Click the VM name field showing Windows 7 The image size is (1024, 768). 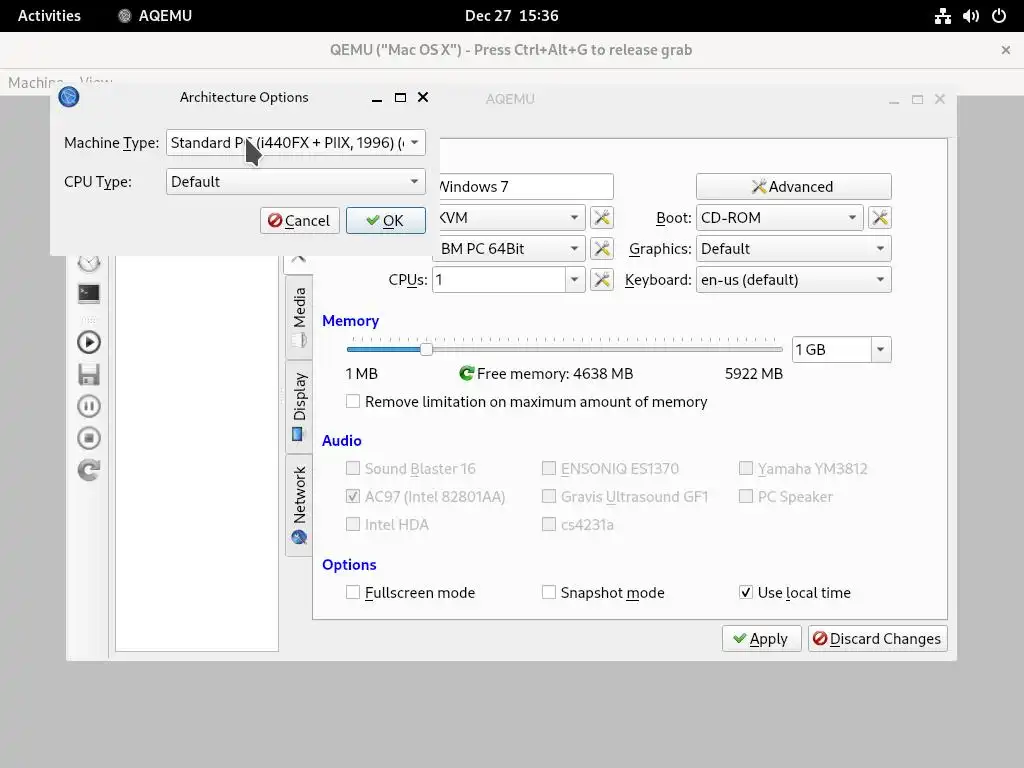[526, 187]
